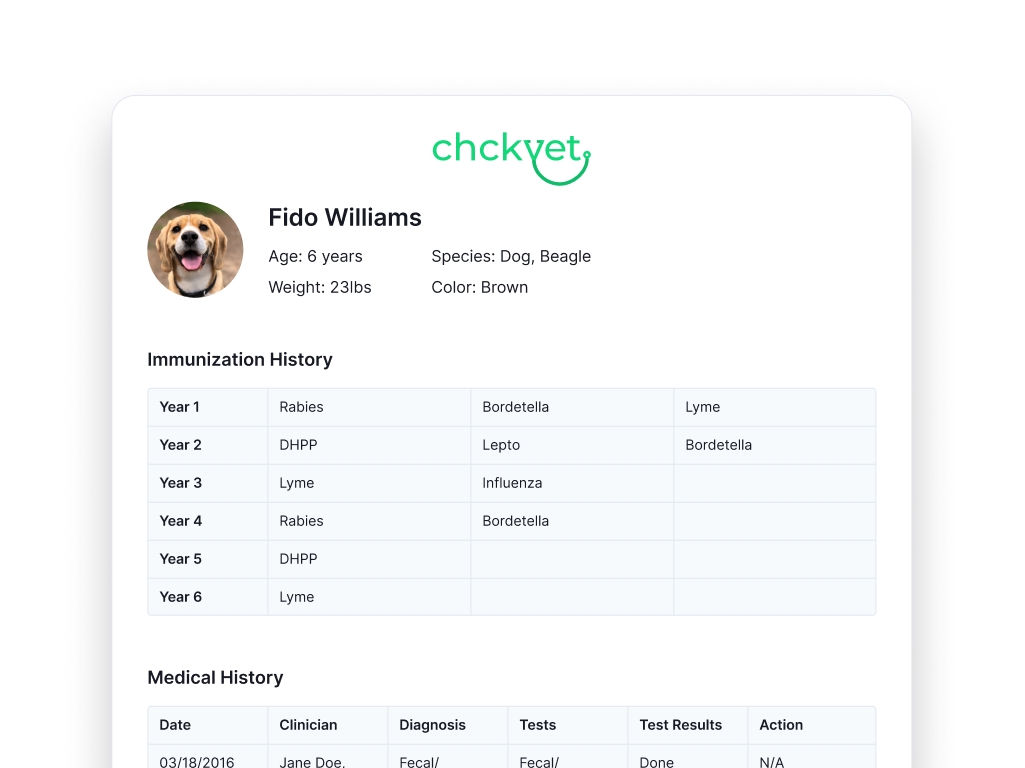This screenshot has width=1025, height=768.
Task: Click Rabies in the Year 1 row
Action: coord(301,407)
